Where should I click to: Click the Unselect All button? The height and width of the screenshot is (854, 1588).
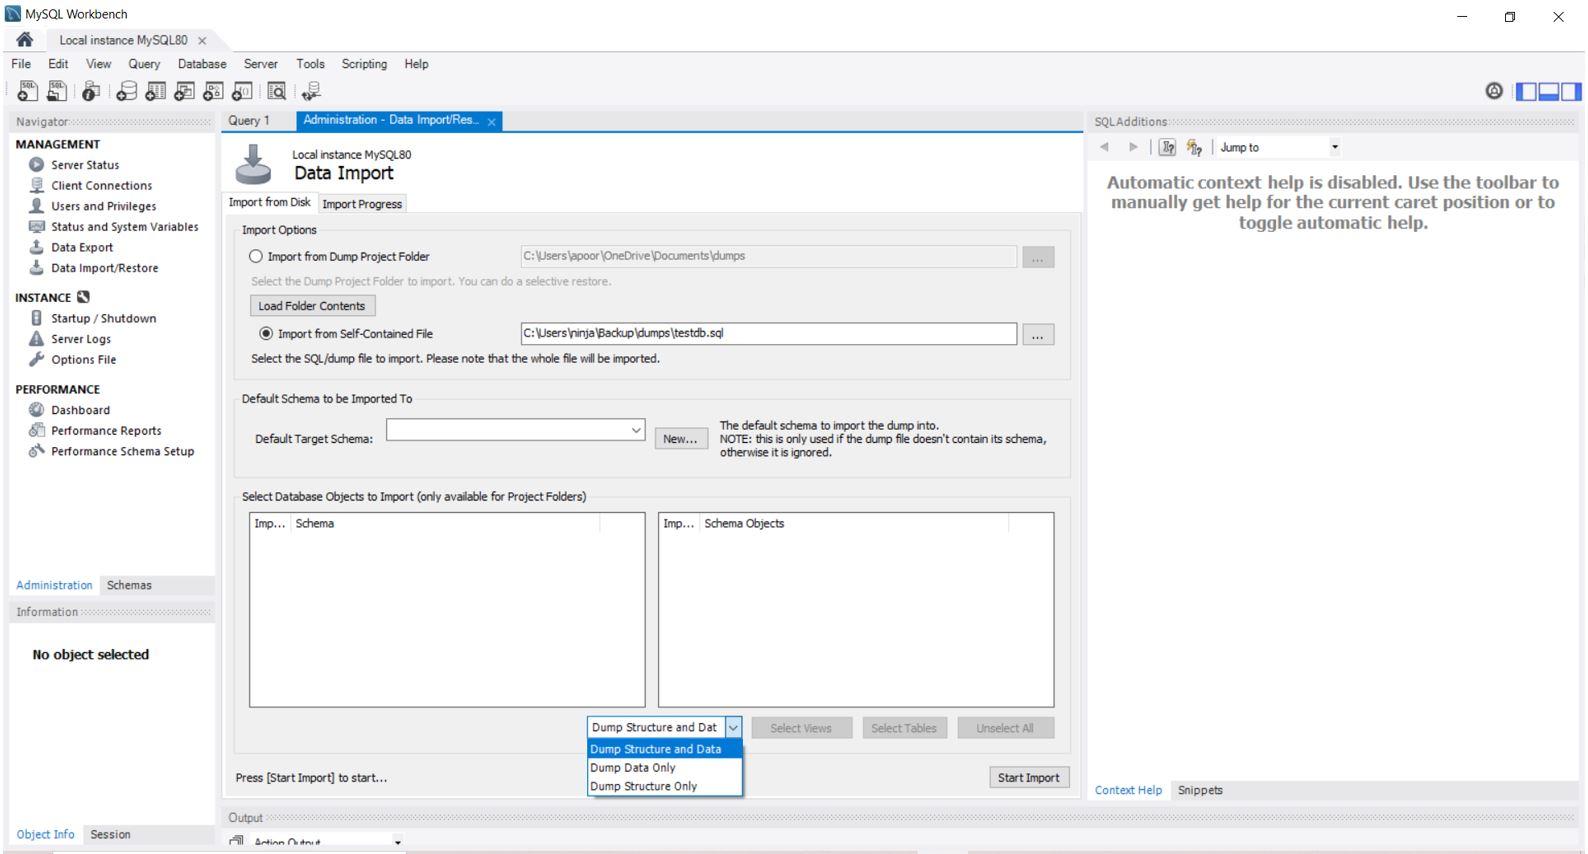(1005, 728)
